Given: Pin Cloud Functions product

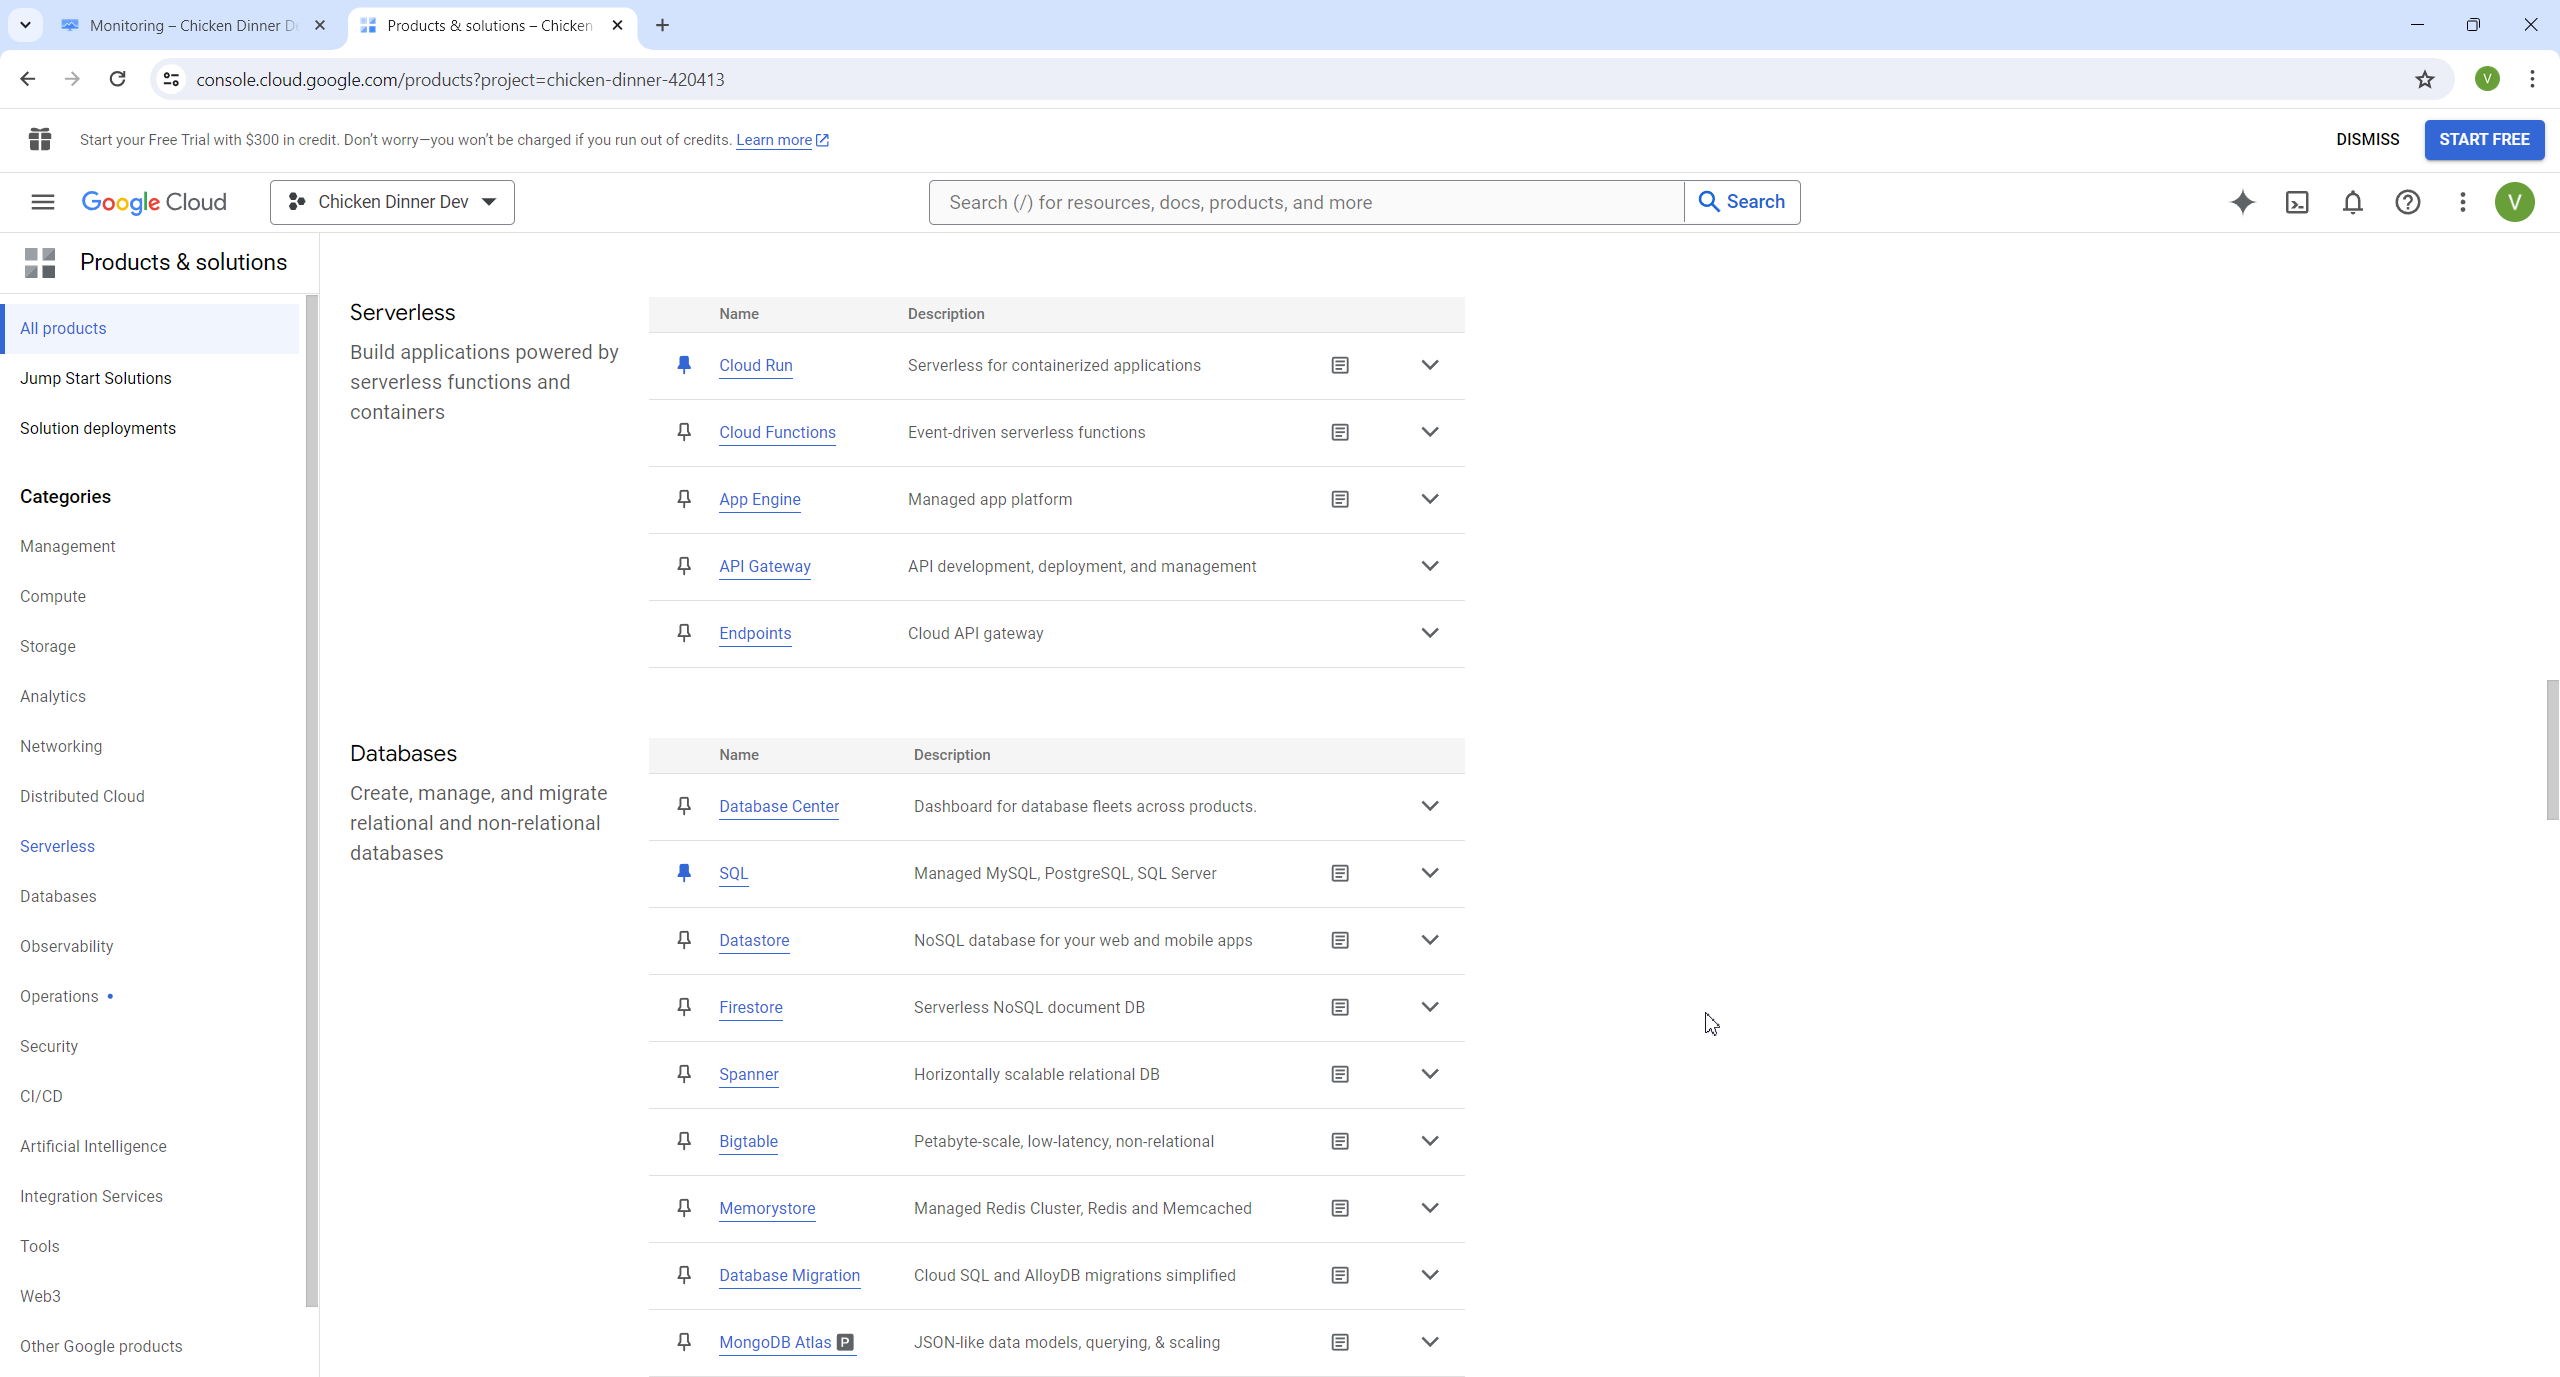Looking at the screenshot, I should point(684,432).
